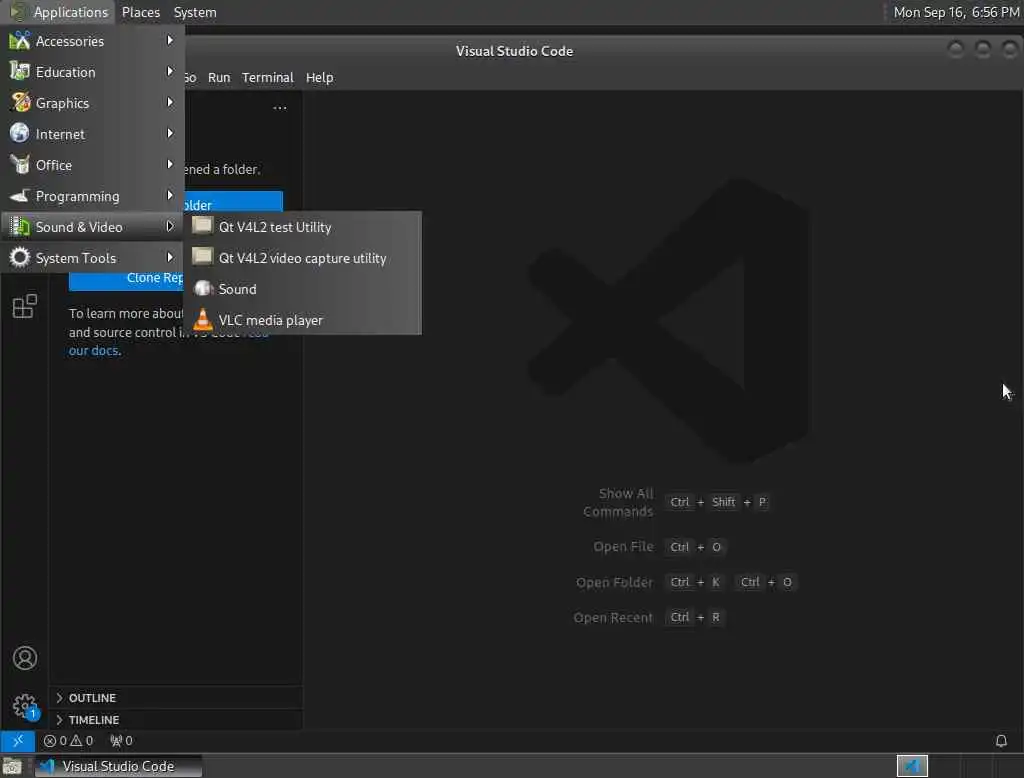Screen dimensions: 1024x778
Task: Expand the Programming submenu
Action: pos(92,196)
